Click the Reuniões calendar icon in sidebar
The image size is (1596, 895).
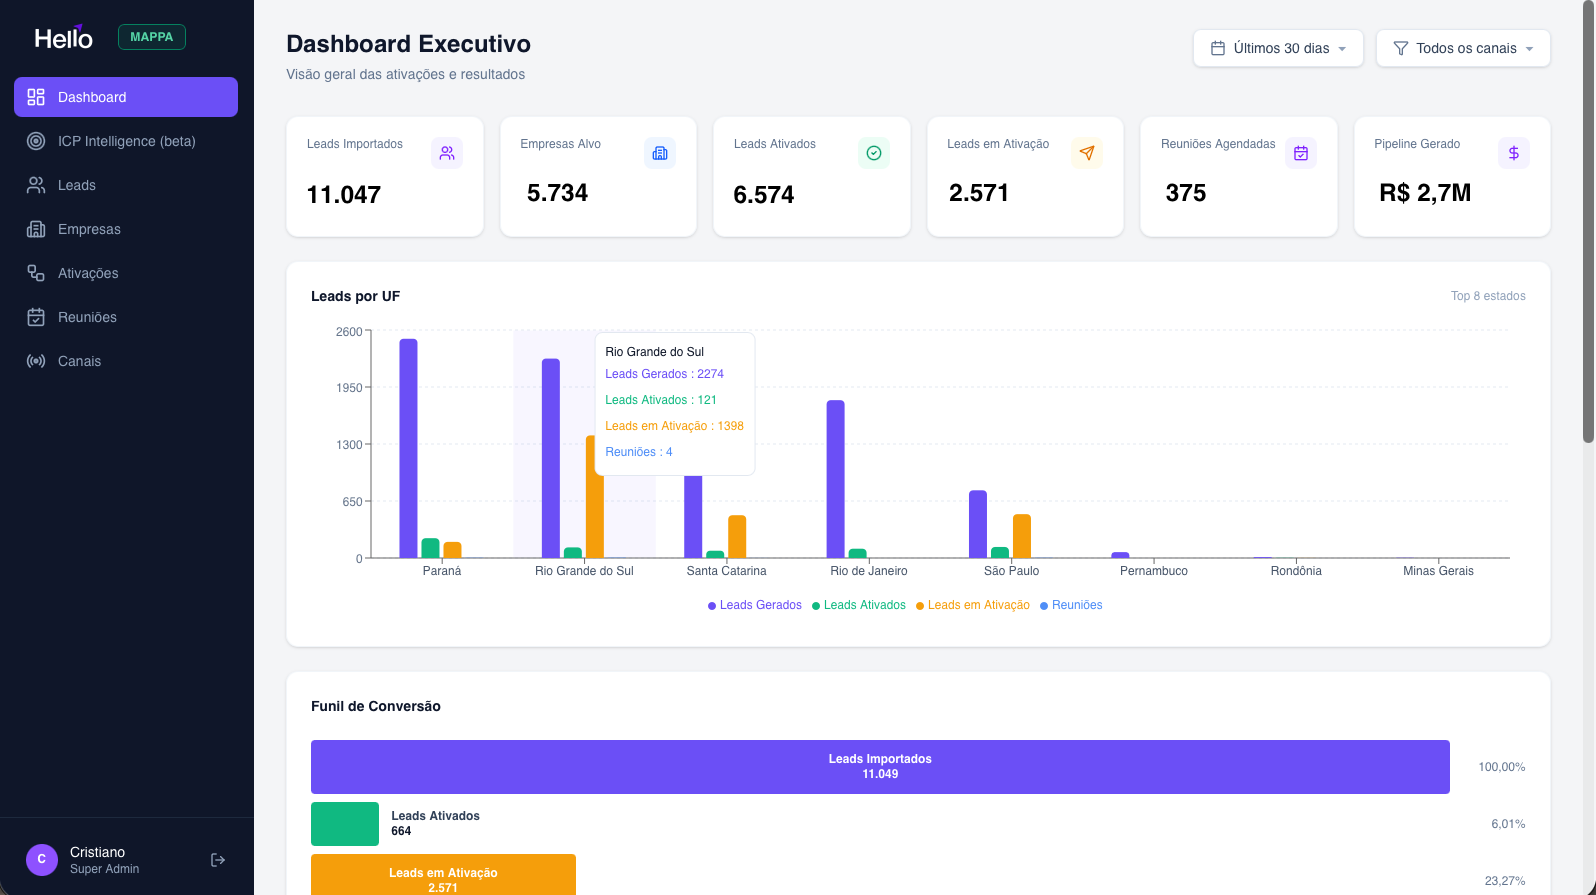36,317
